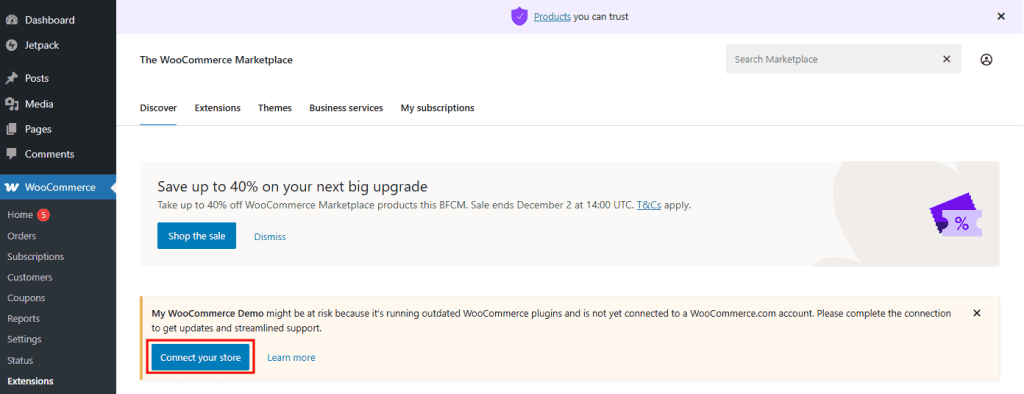This screenshot has width=1024, height=394.
Task: Click the Comments bubble icon
Action: 11,154
